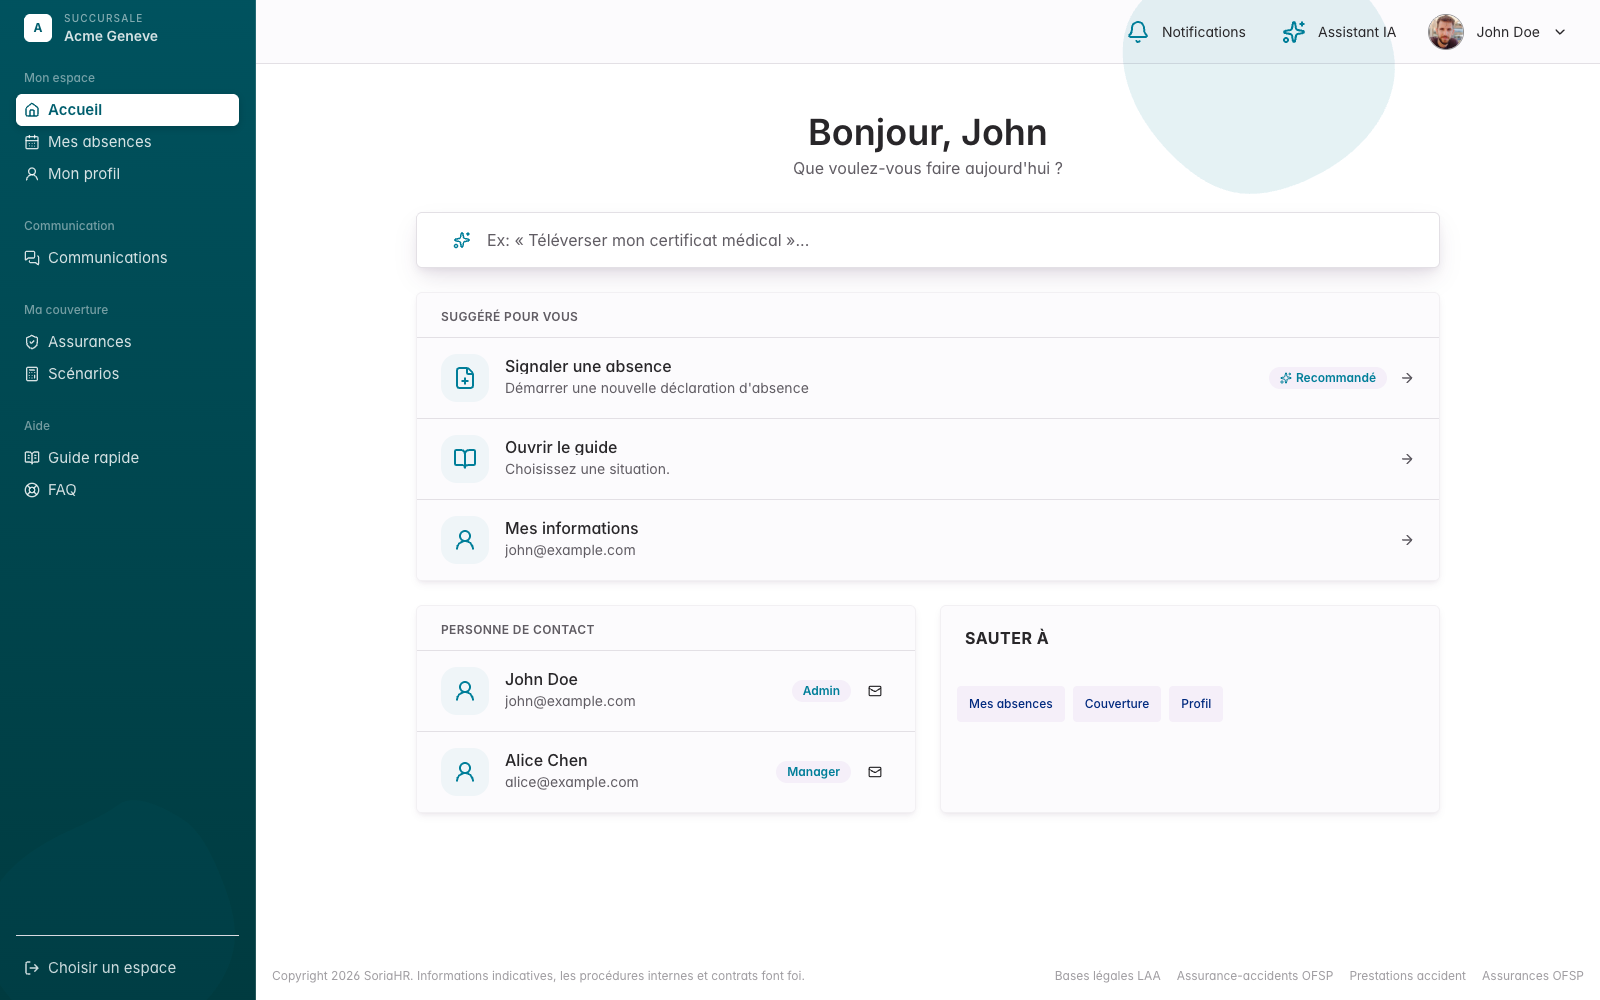Click arrow on Mes informations row

tap(1407, 540)
